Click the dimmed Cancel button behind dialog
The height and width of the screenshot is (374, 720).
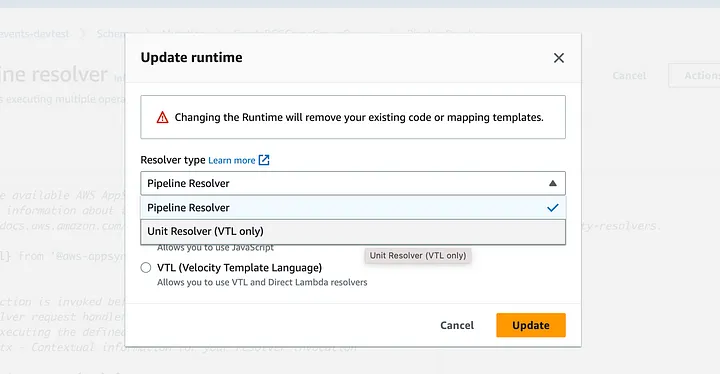[629, 76]
